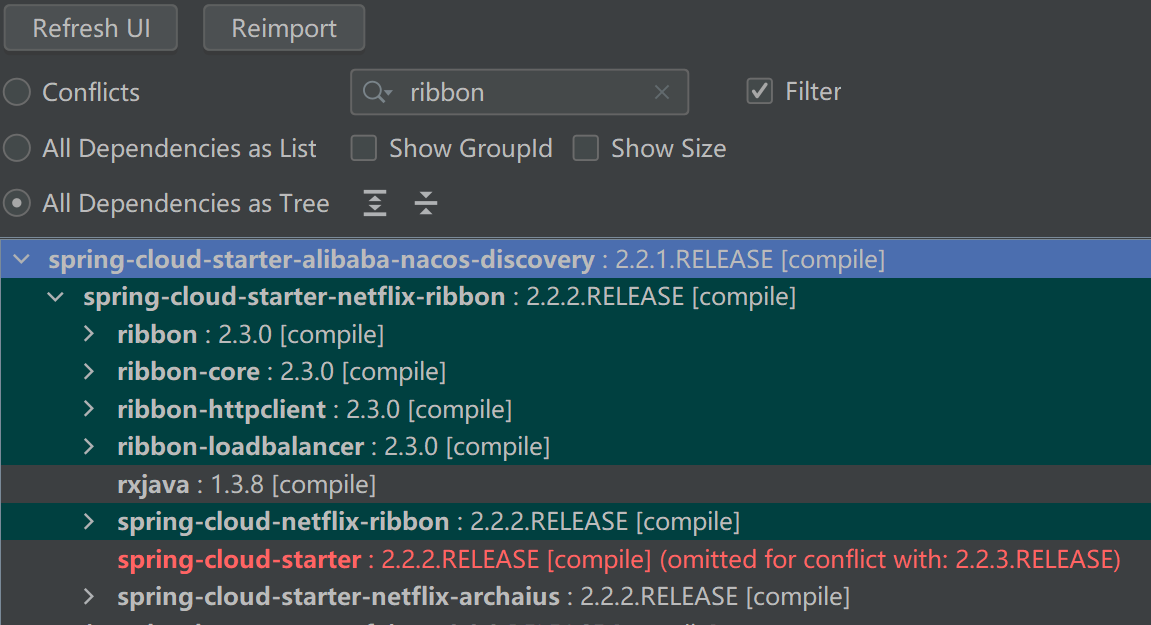Image resolution: width=1151 pixels, height=625 pixels.
Task: Collapse spring-cloud-starter-alibaba-nacos-discovery node
Action: [x=22, y=260]
